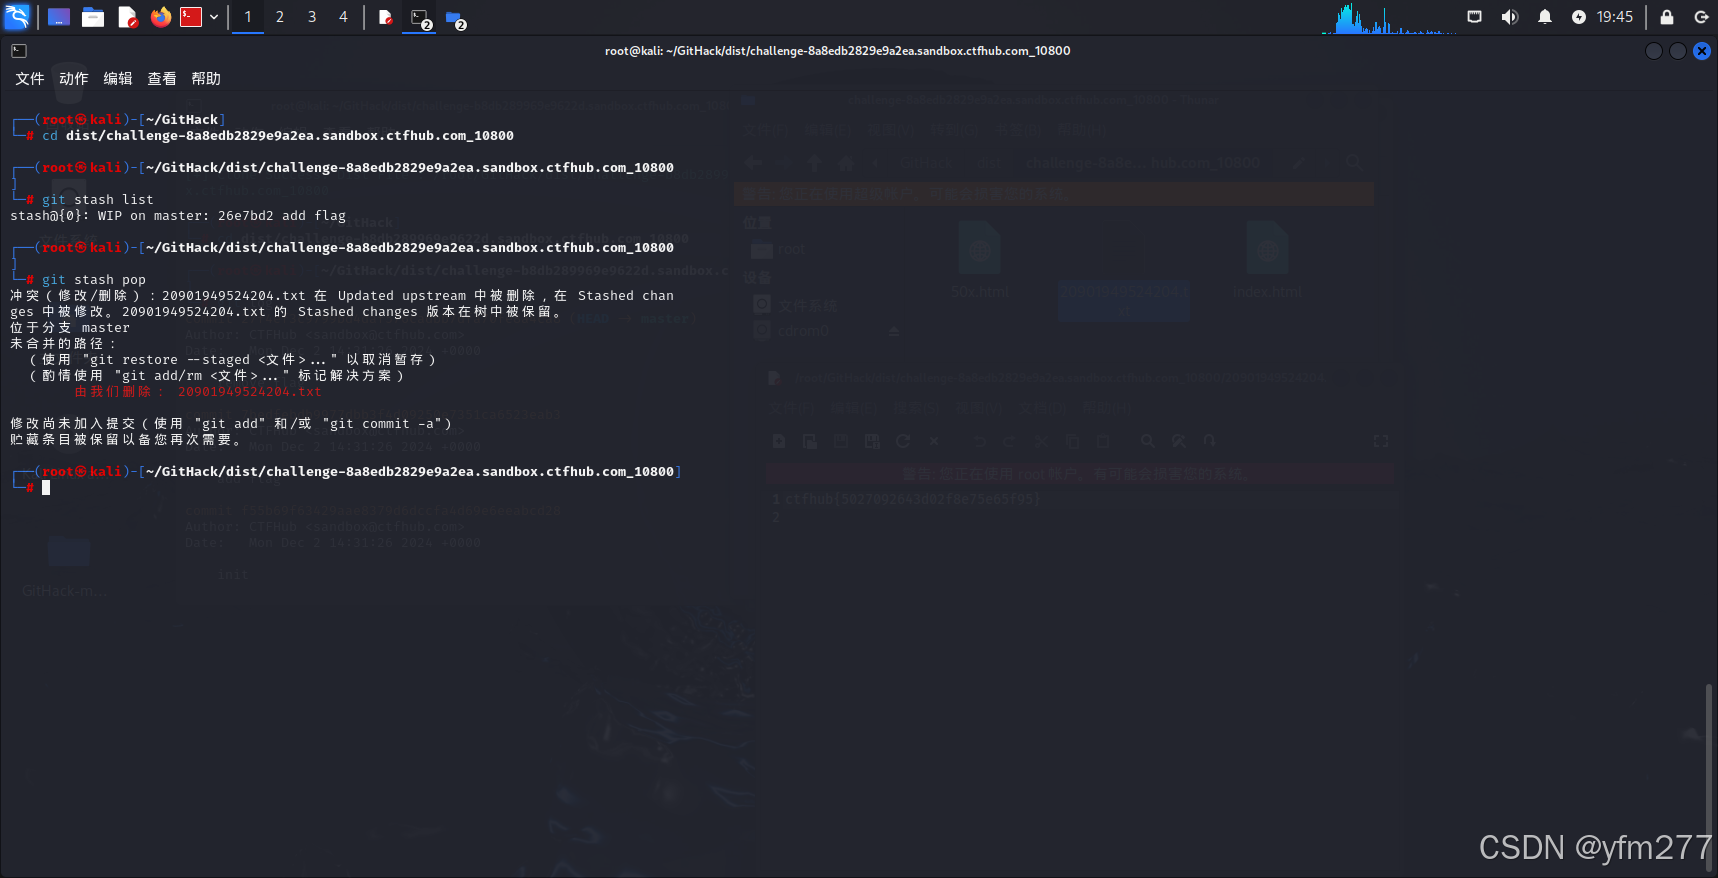
Task: Click the 'git add/rm' hint line
Action: point(216,375)
